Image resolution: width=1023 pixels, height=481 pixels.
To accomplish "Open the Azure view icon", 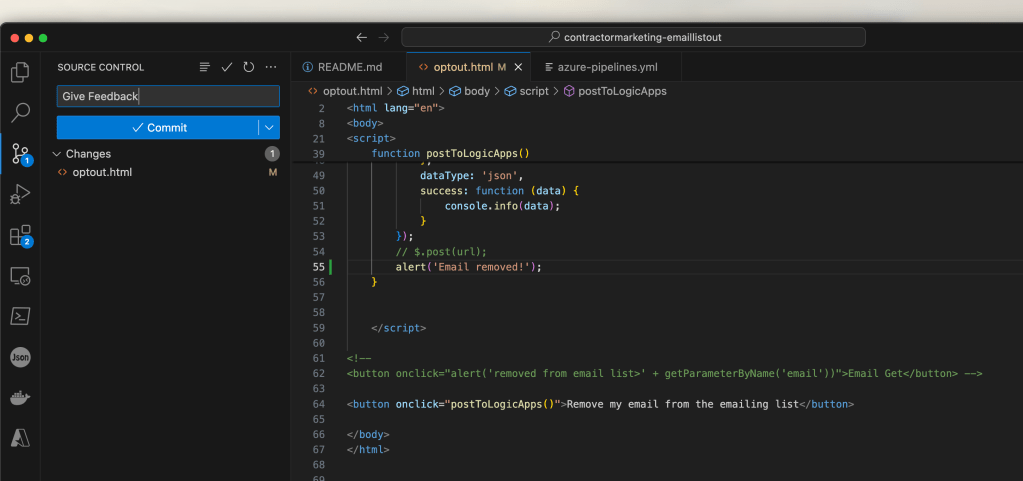I will pos(20,438).
